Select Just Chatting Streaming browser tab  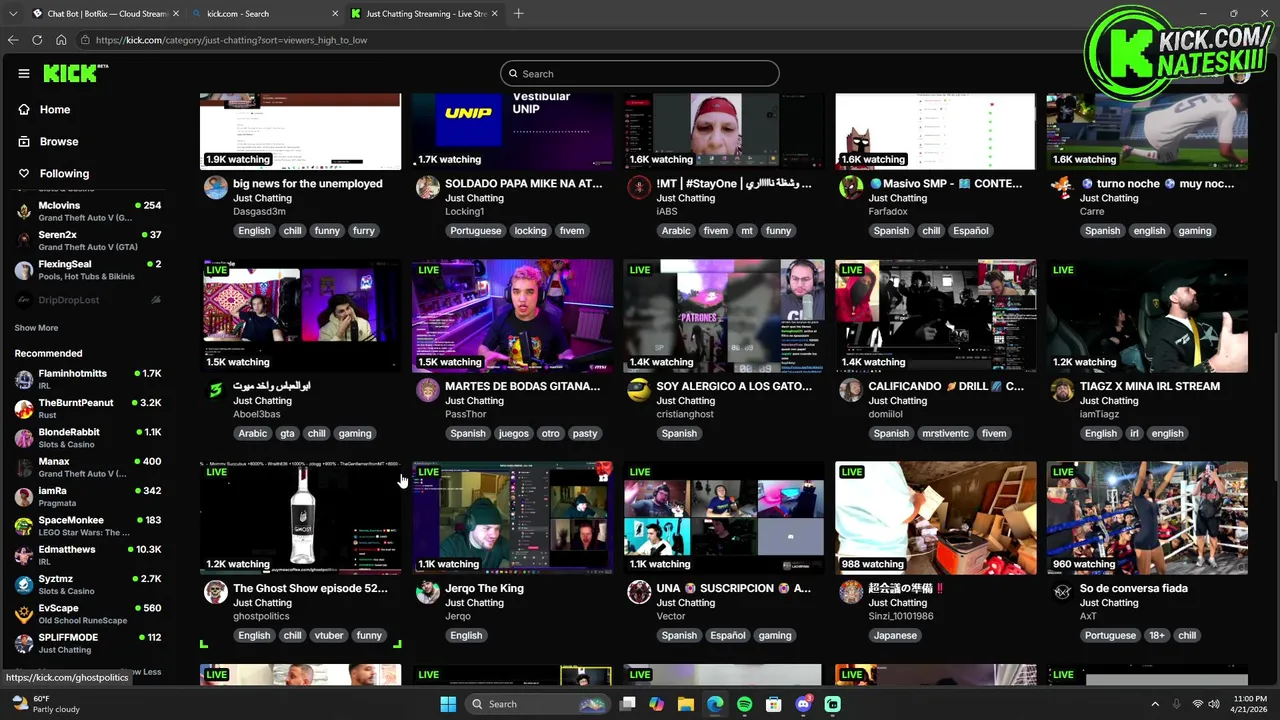[424, 14]
